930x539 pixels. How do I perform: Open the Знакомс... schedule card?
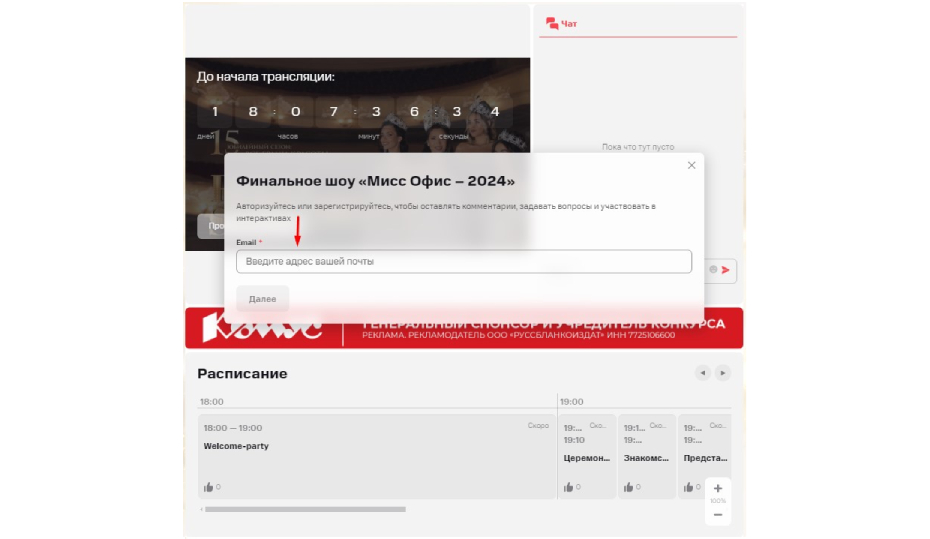point(646,456)
